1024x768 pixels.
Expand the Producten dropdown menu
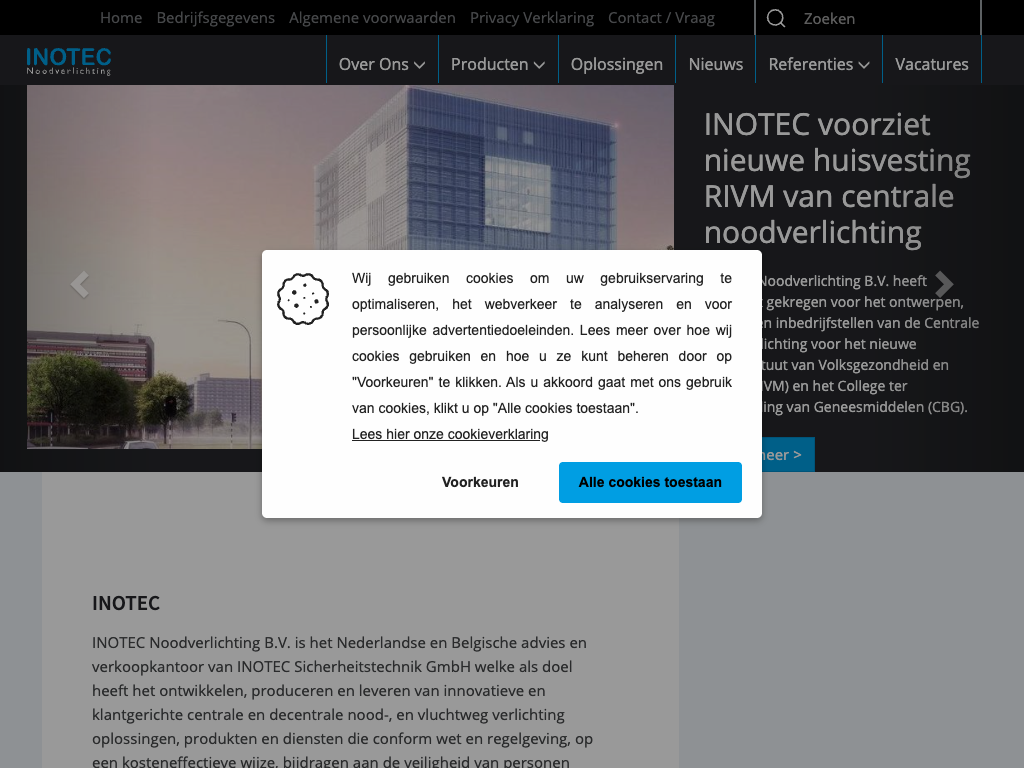coord(497,64)
